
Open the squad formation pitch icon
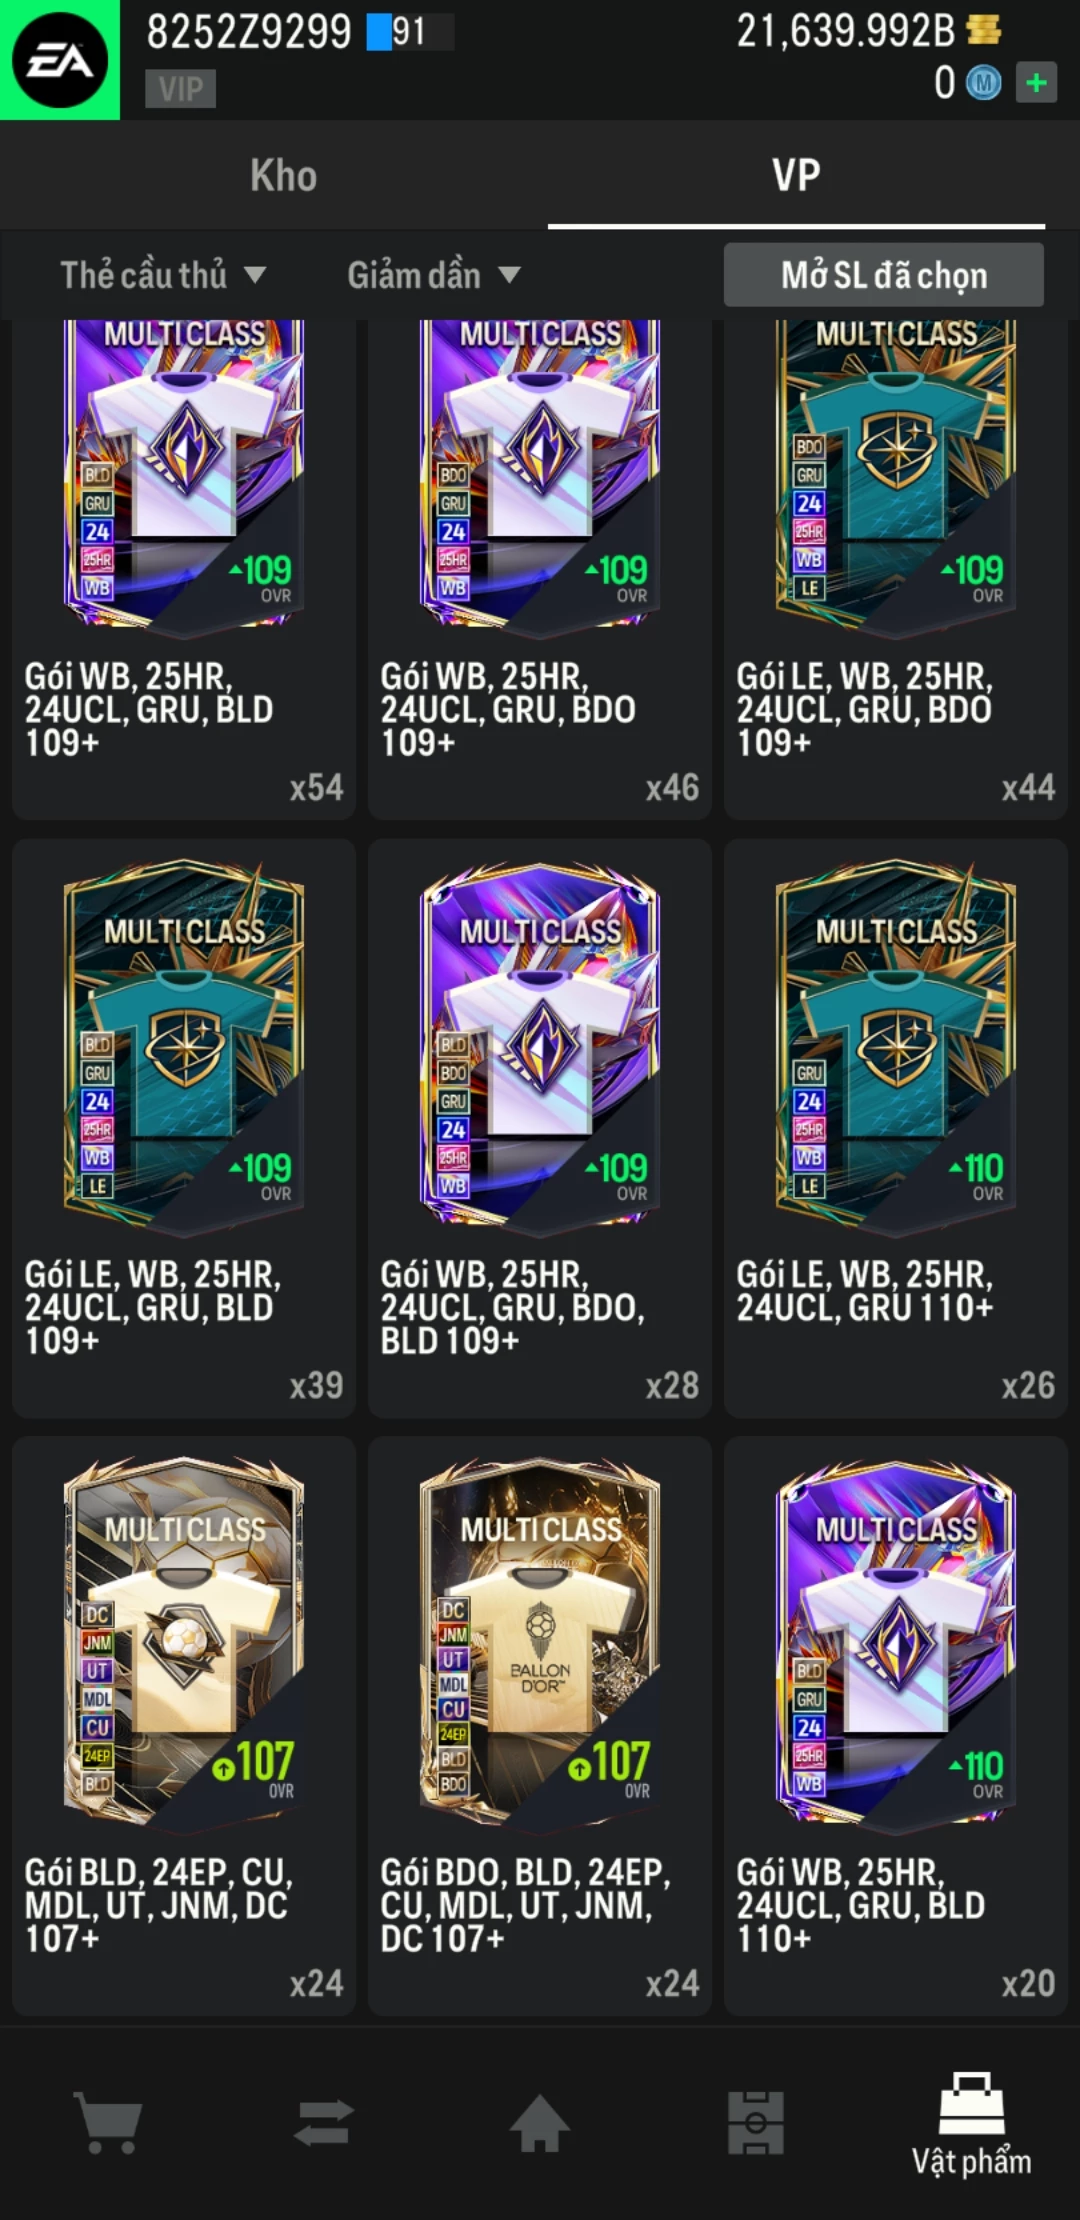pos(755,2122)
